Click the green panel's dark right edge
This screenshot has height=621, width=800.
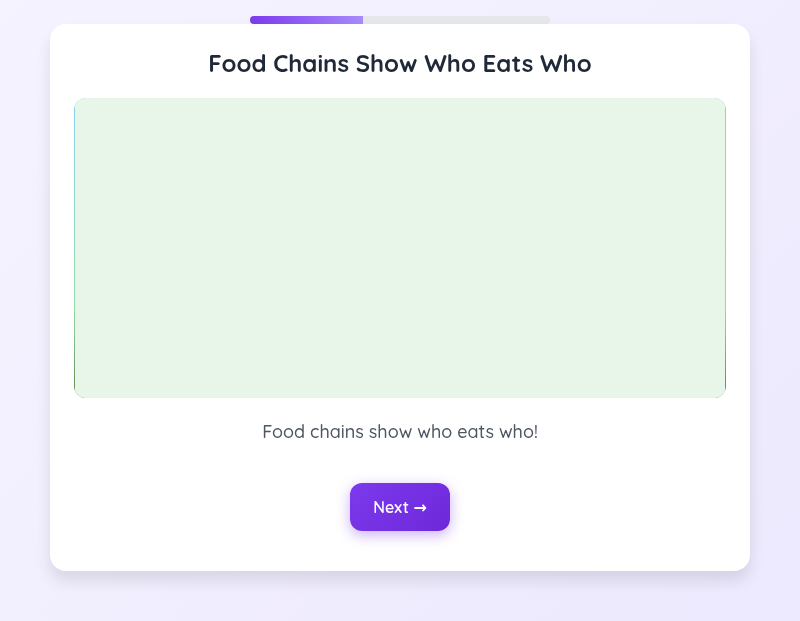click(725, 248)
